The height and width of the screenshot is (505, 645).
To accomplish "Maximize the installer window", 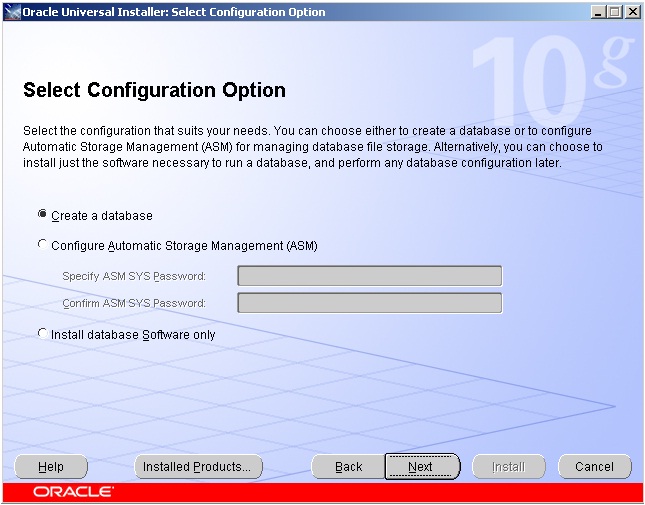I will click(x=615, y=11).
